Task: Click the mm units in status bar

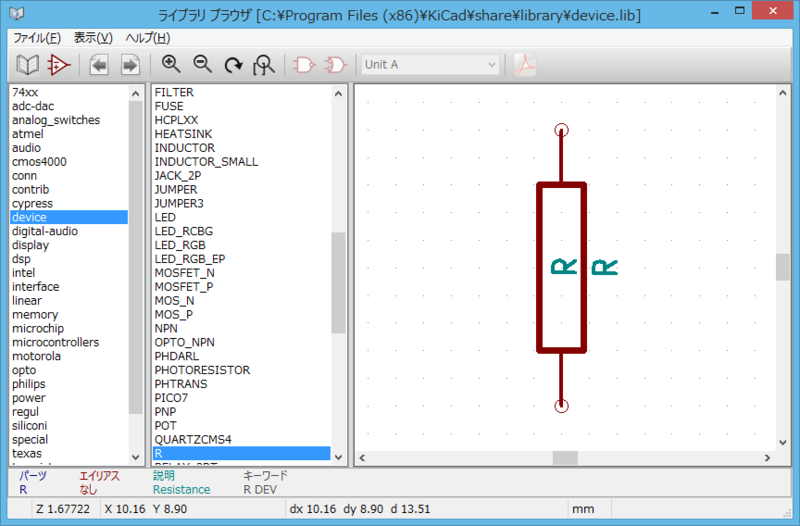Action: pos(583,509)
